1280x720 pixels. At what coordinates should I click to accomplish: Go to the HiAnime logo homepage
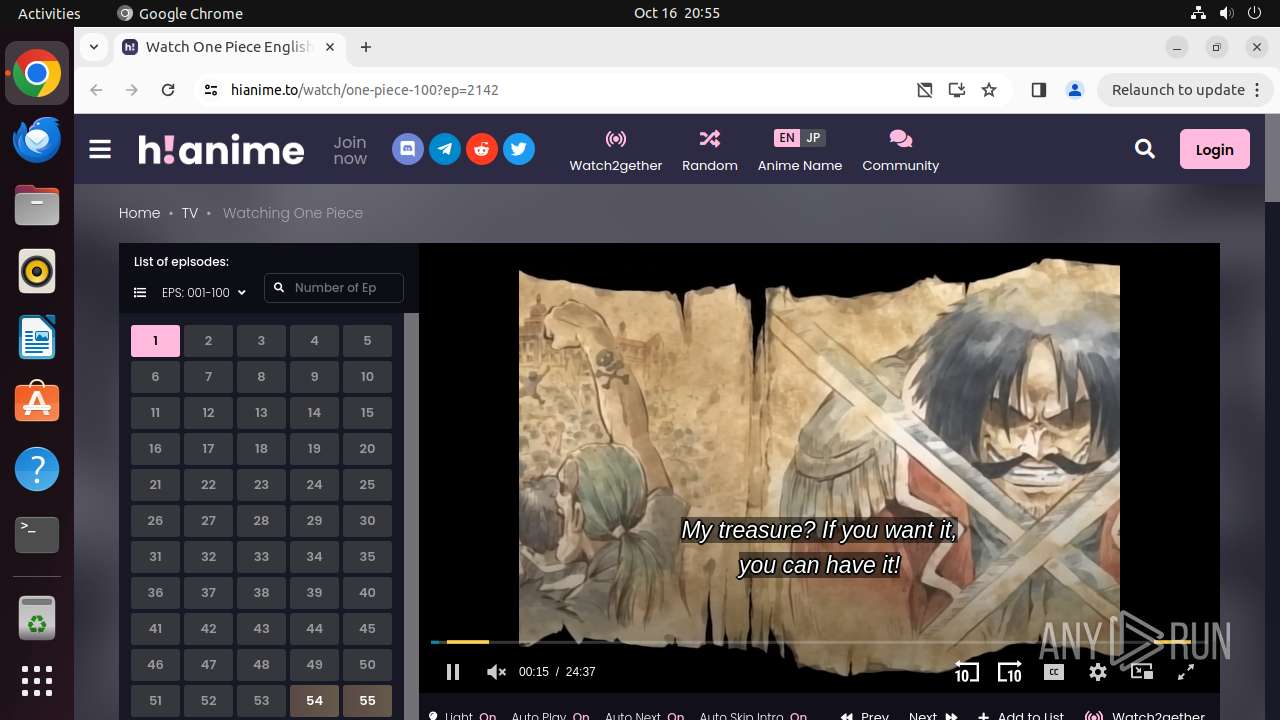point(221,150)
